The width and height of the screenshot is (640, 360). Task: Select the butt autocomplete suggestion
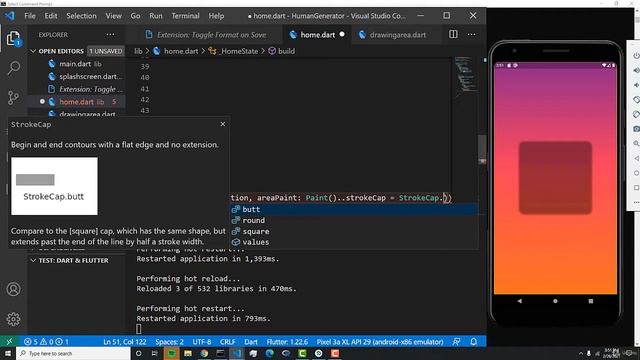click(354, 209)
